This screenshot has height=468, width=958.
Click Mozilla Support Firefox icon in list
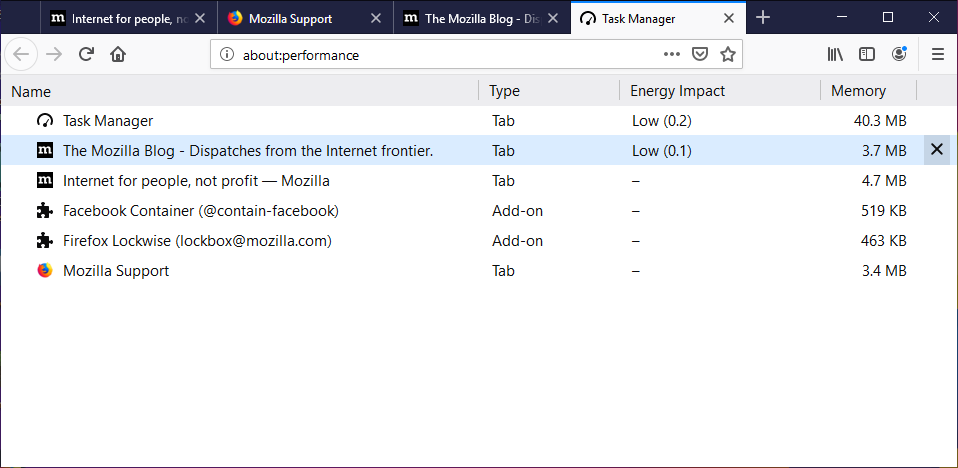click(x=45, y=271)
